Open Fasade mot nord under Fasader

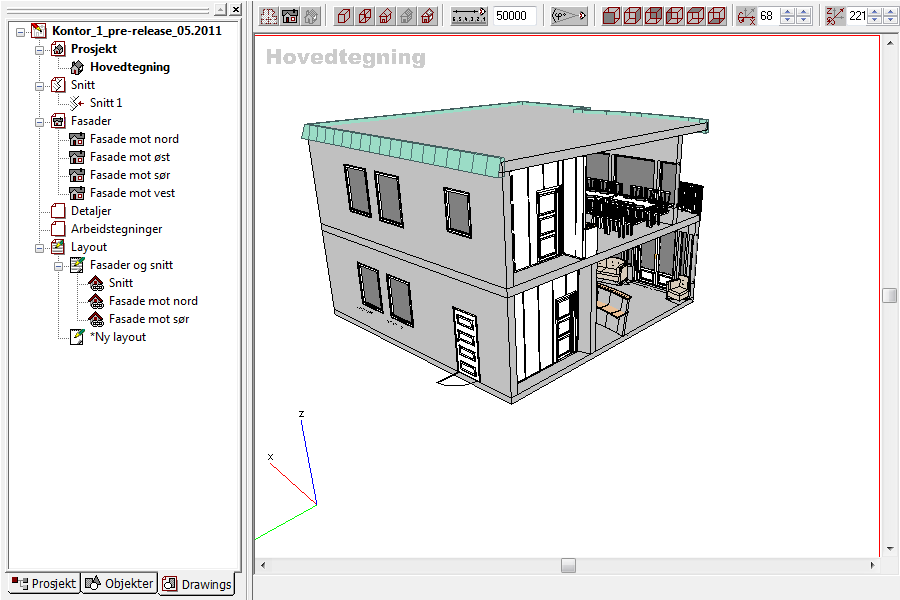[134, 139]
